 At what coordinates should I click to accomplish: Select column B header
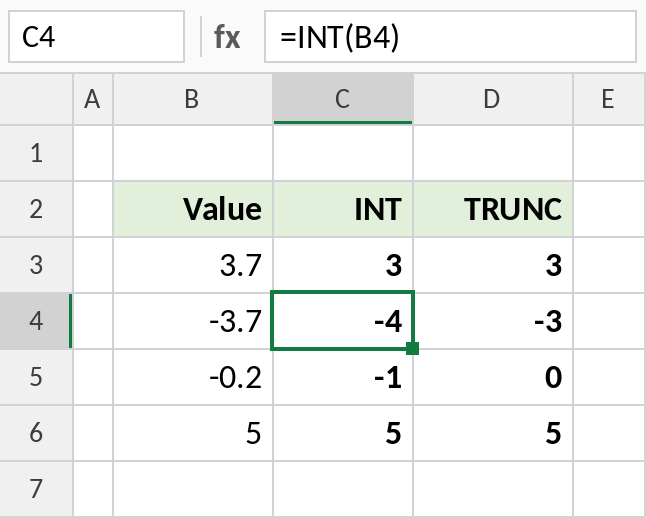coord(193,99)
